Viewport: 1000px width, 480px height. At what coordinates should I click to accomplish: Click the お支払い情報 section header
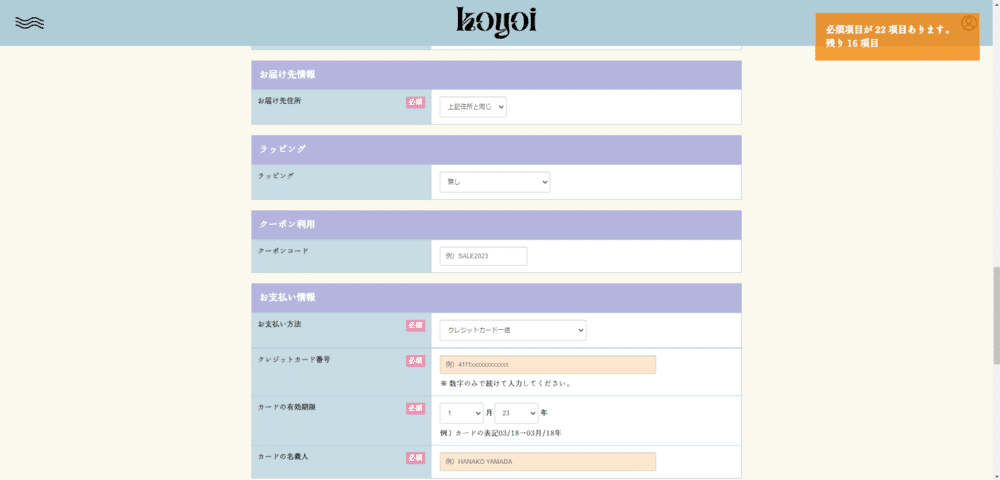tap(496, 298)
